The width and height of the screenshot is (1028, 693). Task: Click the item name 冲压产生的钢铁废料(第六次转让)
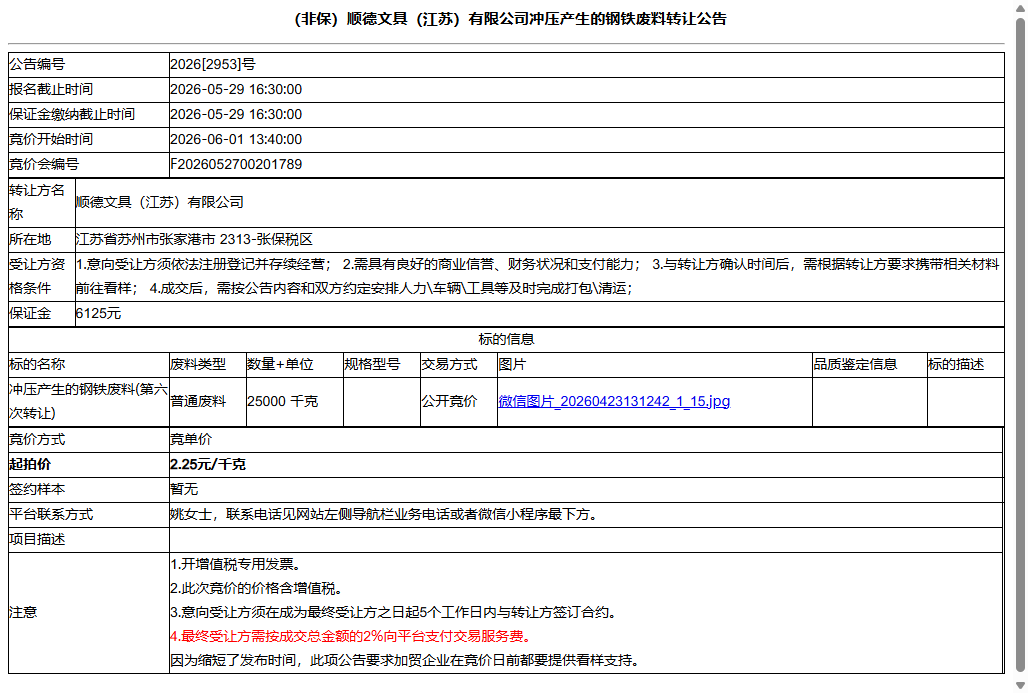tap(89, 401)
